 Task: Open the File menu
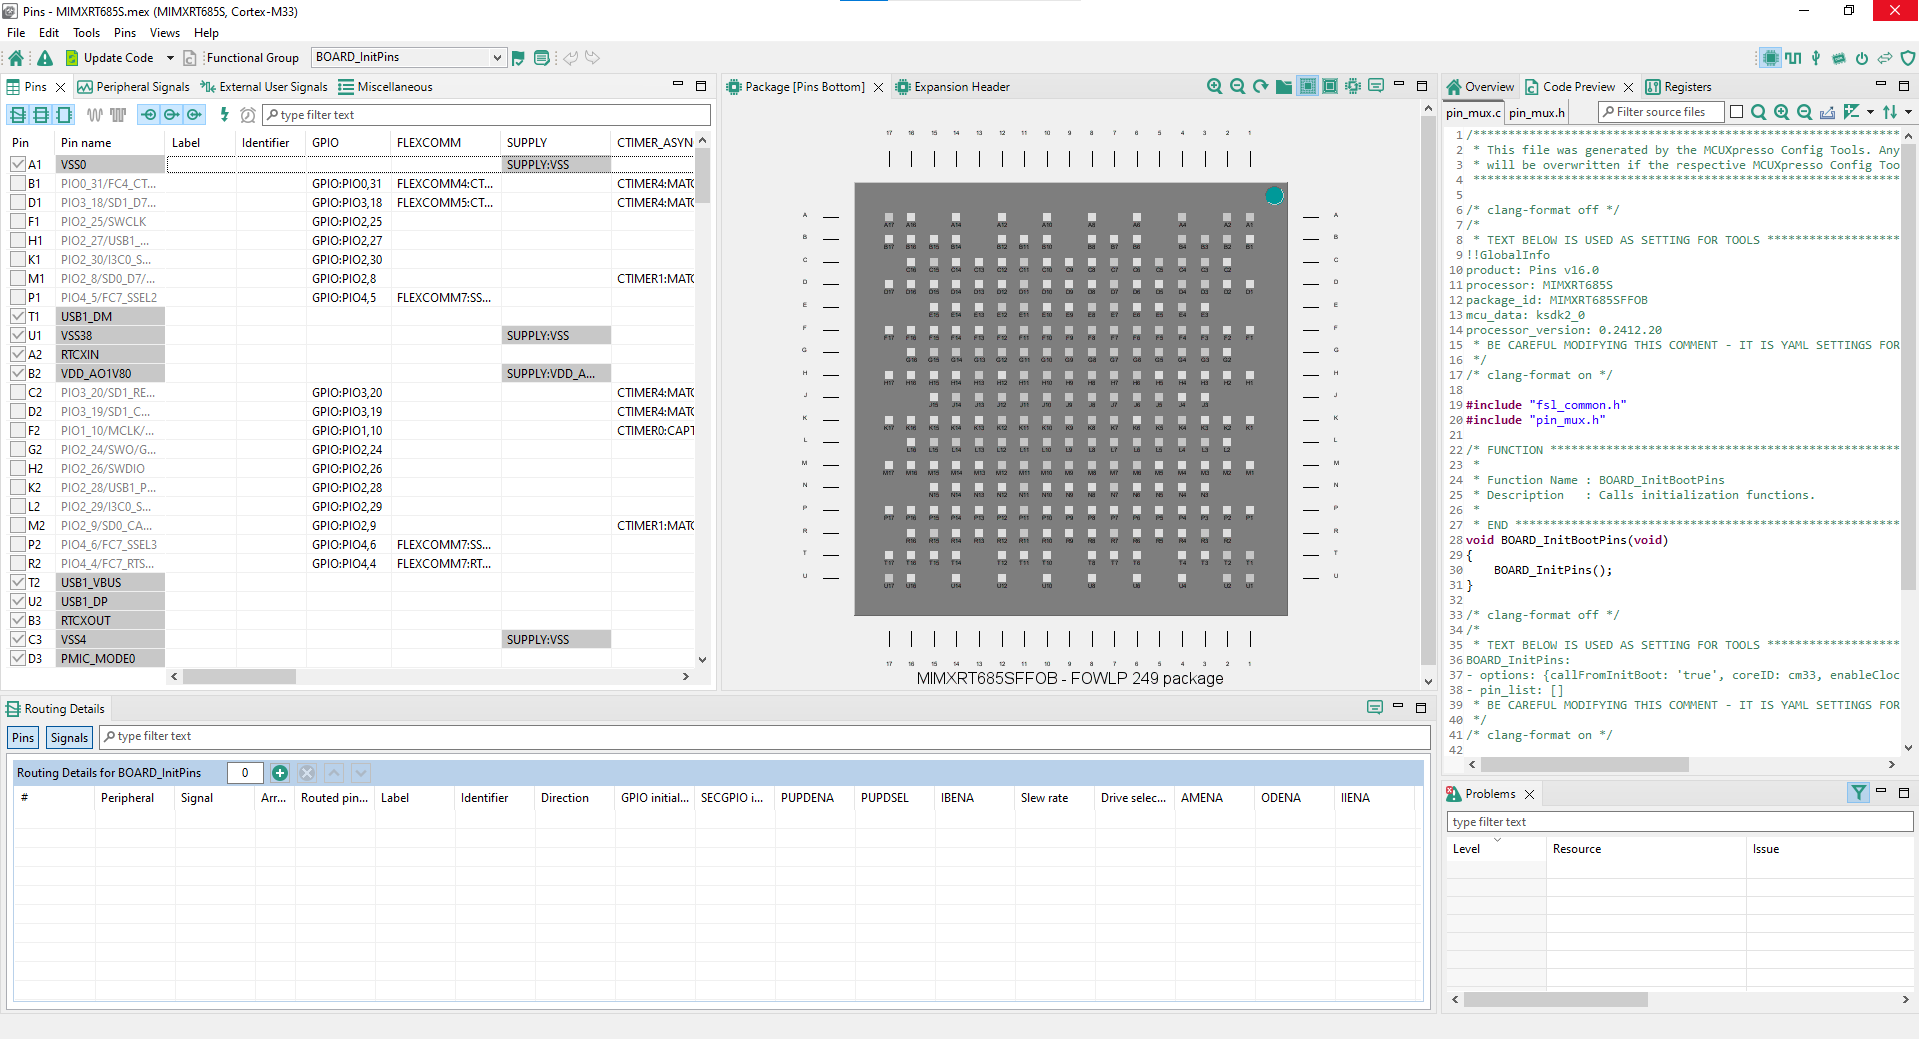point(16,33)
